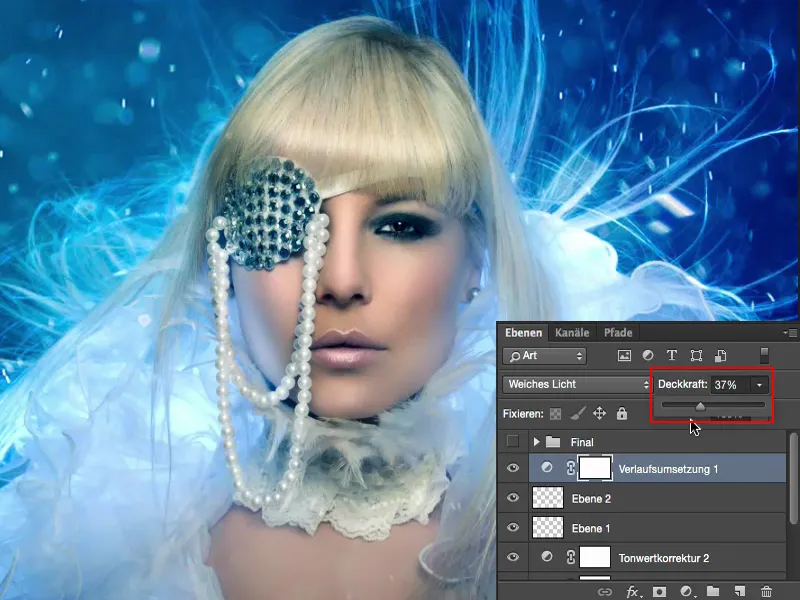Filter for shape layers icon
Viewport: 800px width, 600px height.
[696, 356]
